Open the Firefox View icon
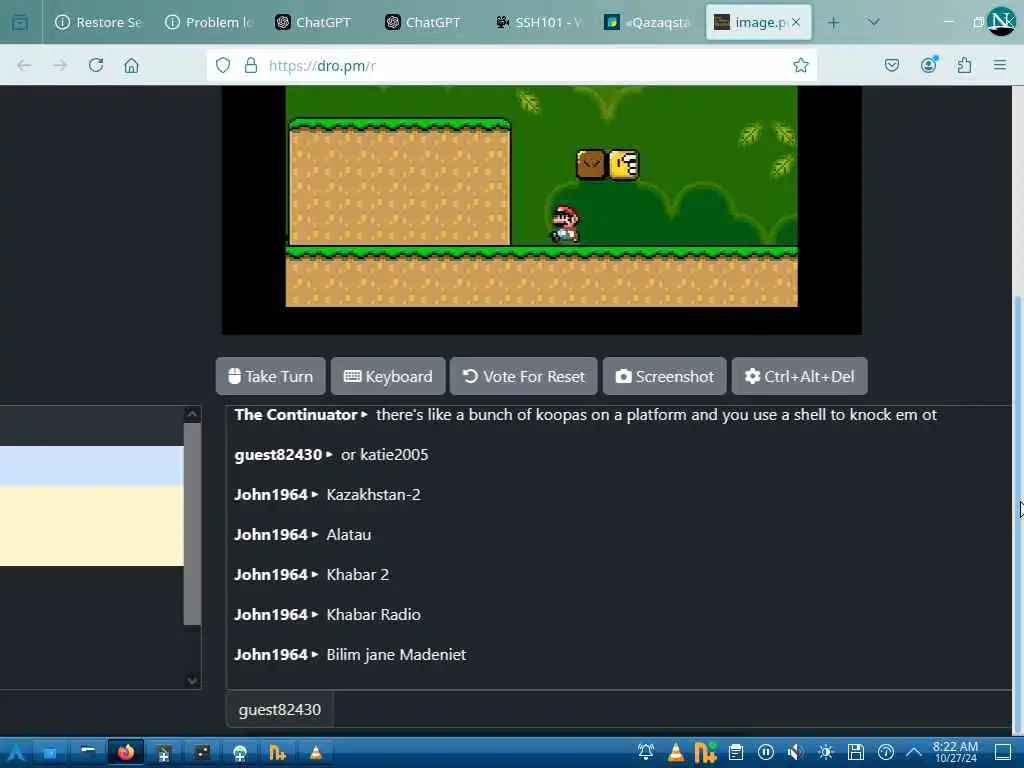Viewport: 1024px width, 768px height. tap(20, 22)
